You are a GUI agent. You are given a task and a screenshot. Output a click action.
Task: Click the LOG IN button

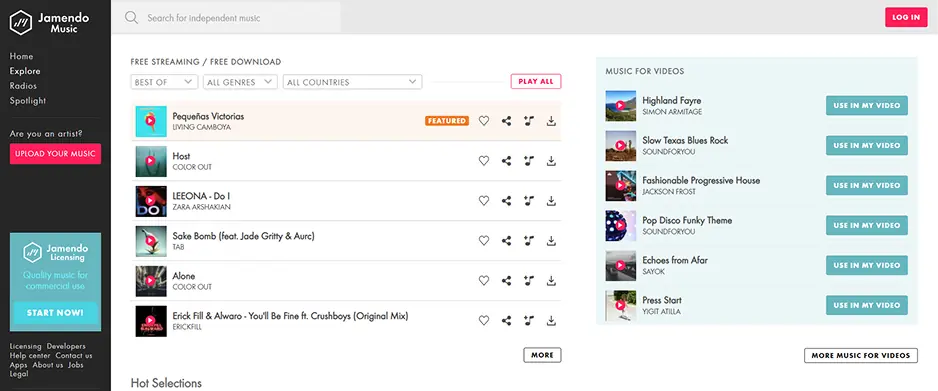906,17
